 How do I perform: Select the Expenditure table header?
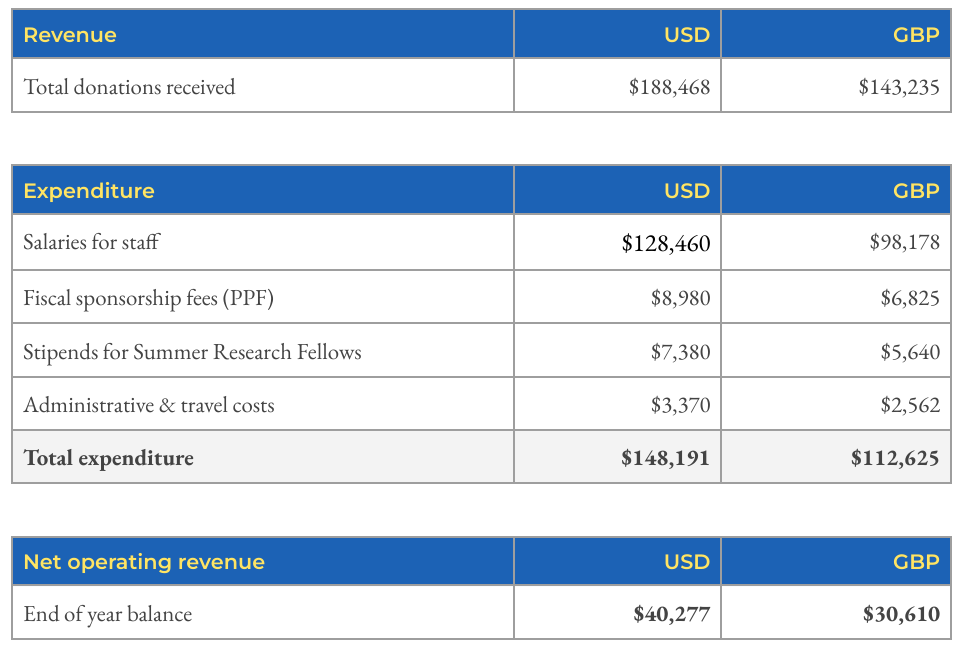(x=89, y=191)
